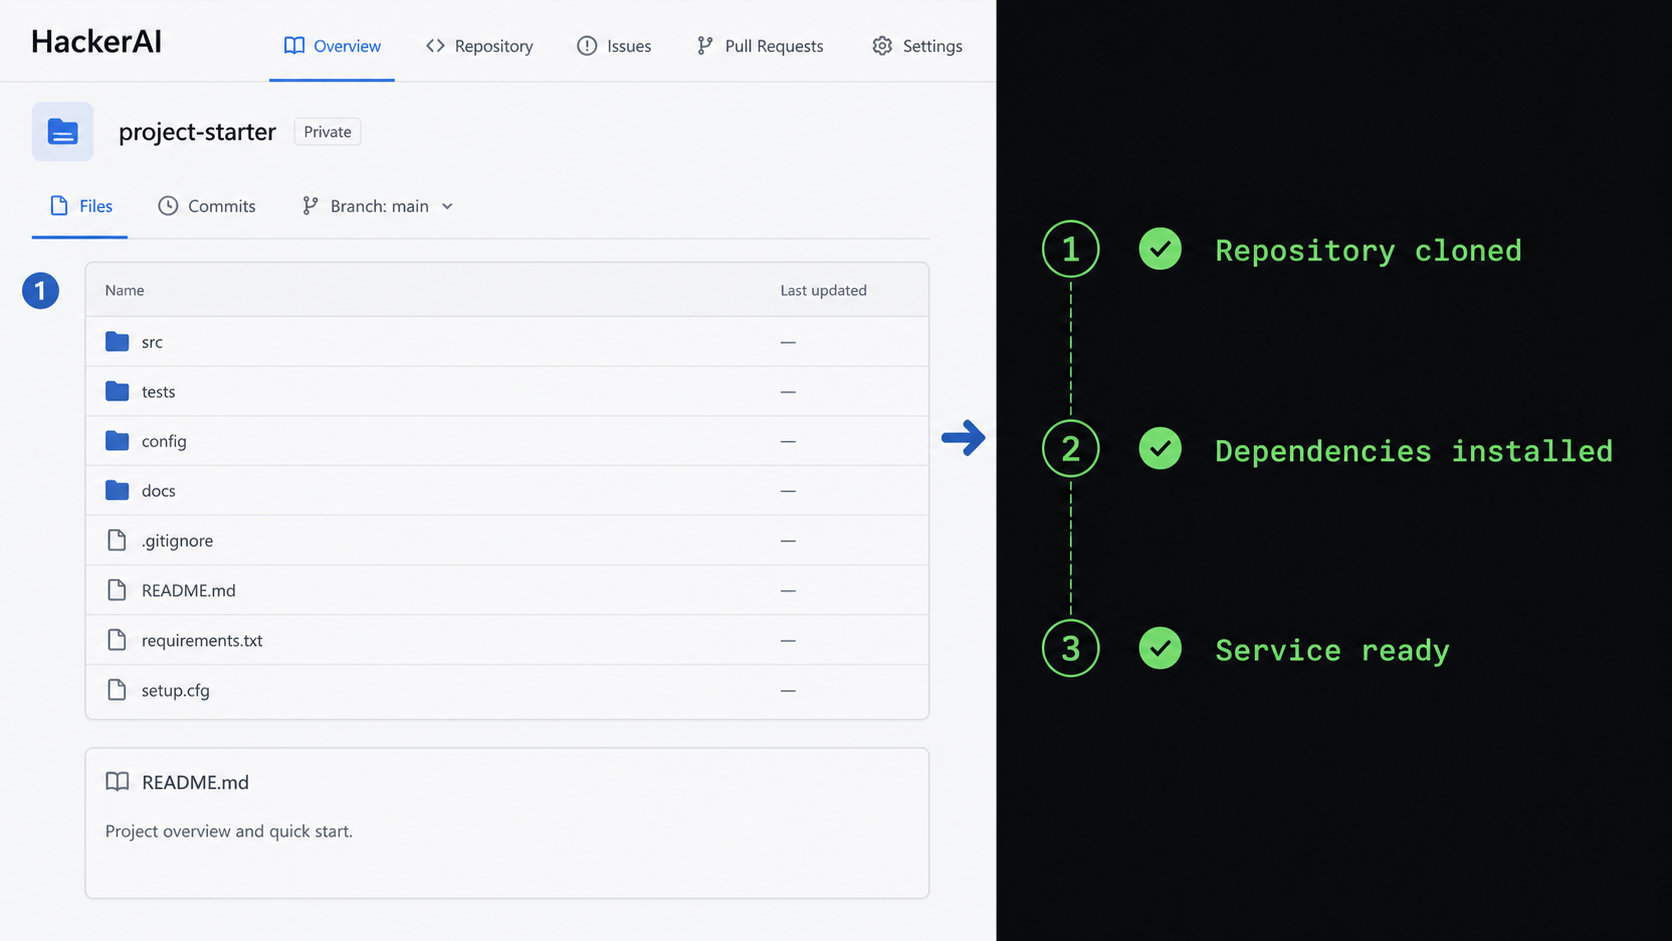The height and width of the screenshot is (941, 1672).
Task: Open the Settings tab
Action: 917,46
